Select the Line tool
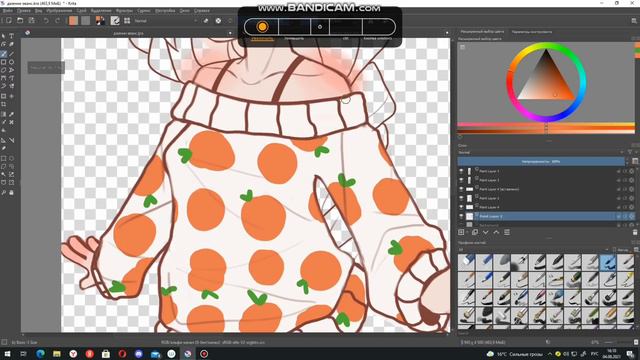The height and width of the screenshot is (360, 640). click(x=11, y=53)
